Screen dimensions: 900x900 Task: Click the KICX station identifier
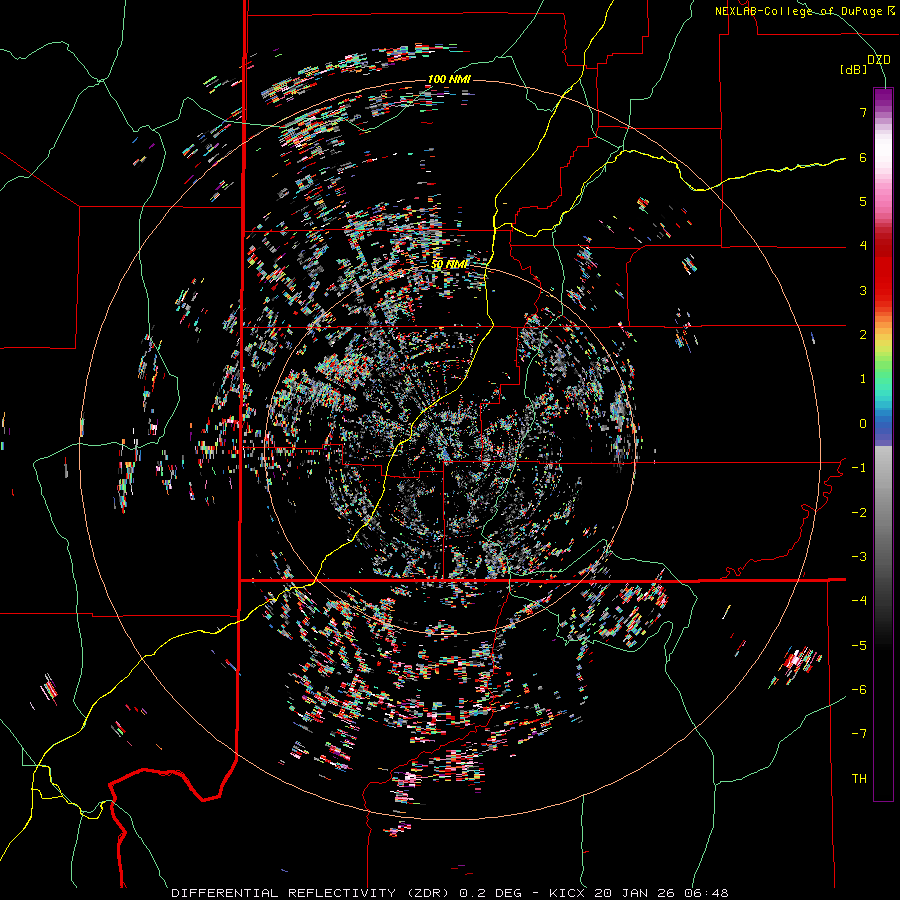coord(566,893)
